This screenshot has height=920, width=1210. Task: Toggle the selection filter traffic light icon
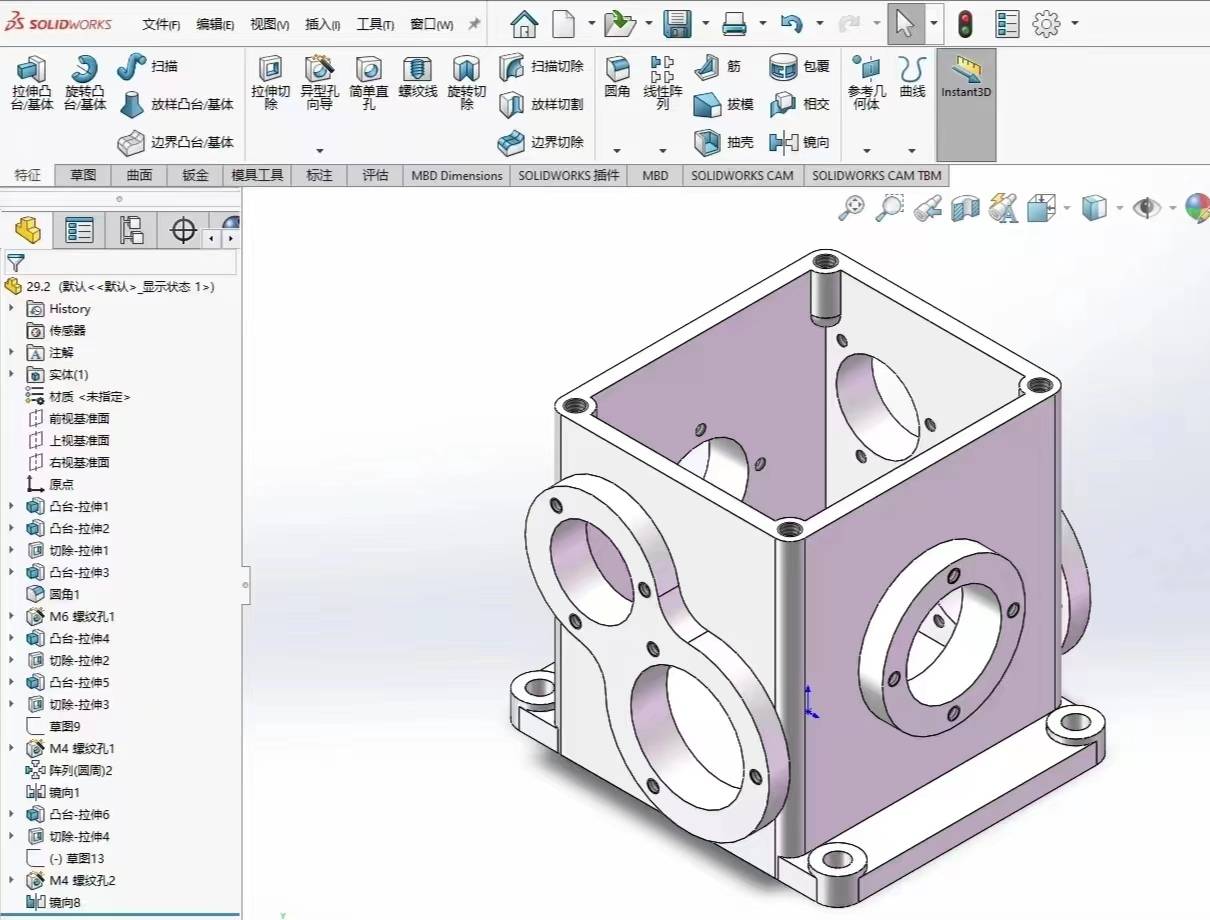point(965,22)
